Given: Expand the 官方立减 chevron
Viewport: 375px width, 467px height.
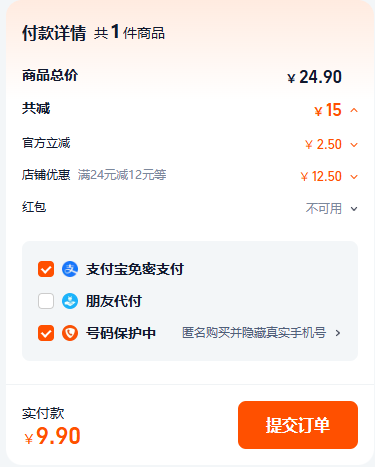Looking at the screenshot, I should click(x=354, y=145).
